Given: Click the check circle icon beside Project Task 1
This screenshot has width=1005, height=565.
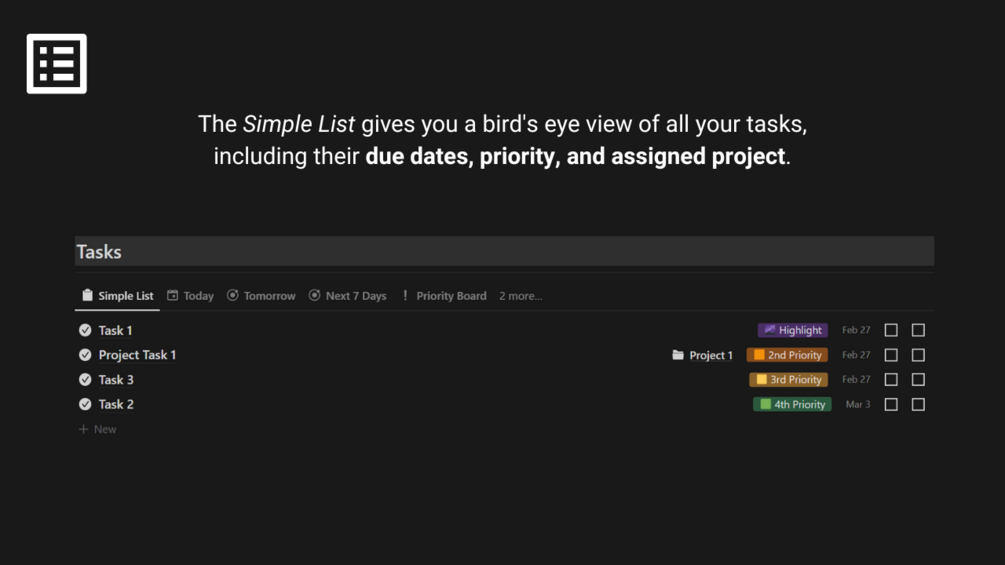Looking at the screenshot, I should 85,355.
